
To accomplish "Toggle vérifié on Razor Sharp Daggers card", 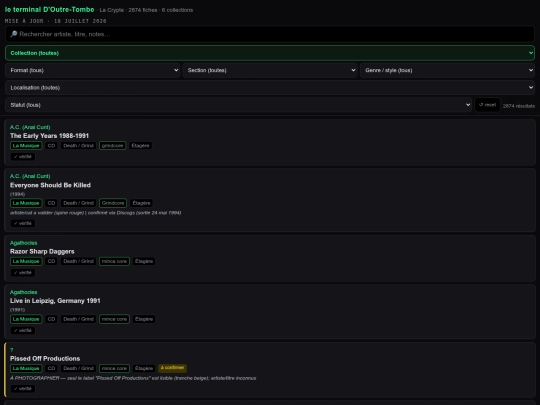I will click(23, 273).
